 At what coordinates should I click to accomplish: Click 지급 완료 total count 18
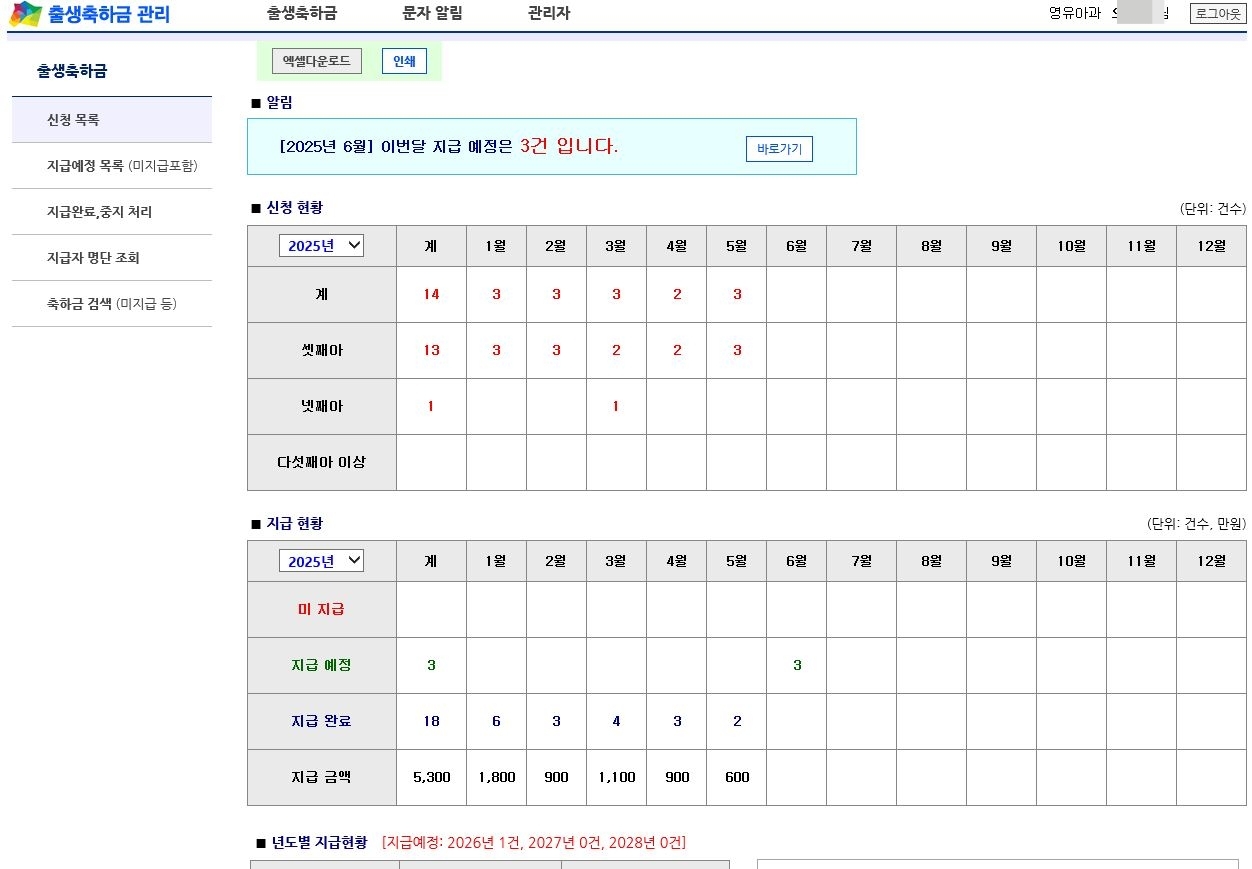[x=431, y=722]
